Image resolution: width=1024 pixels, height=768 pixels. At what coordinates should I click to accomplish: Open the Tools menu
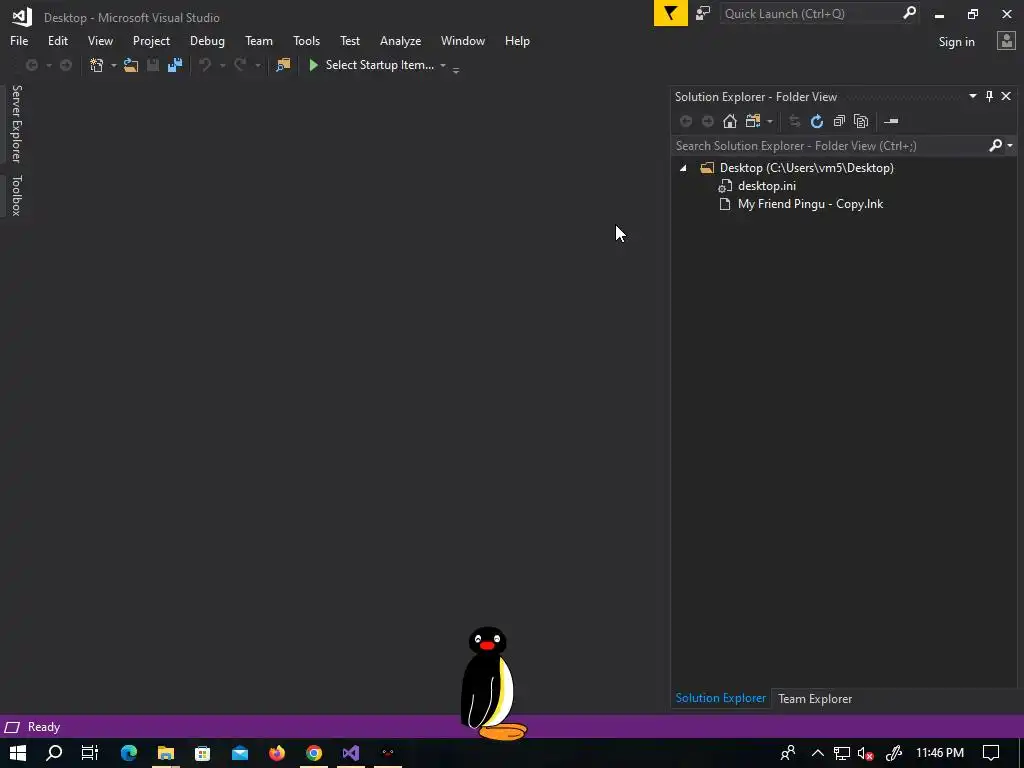(x=306, y=41)
